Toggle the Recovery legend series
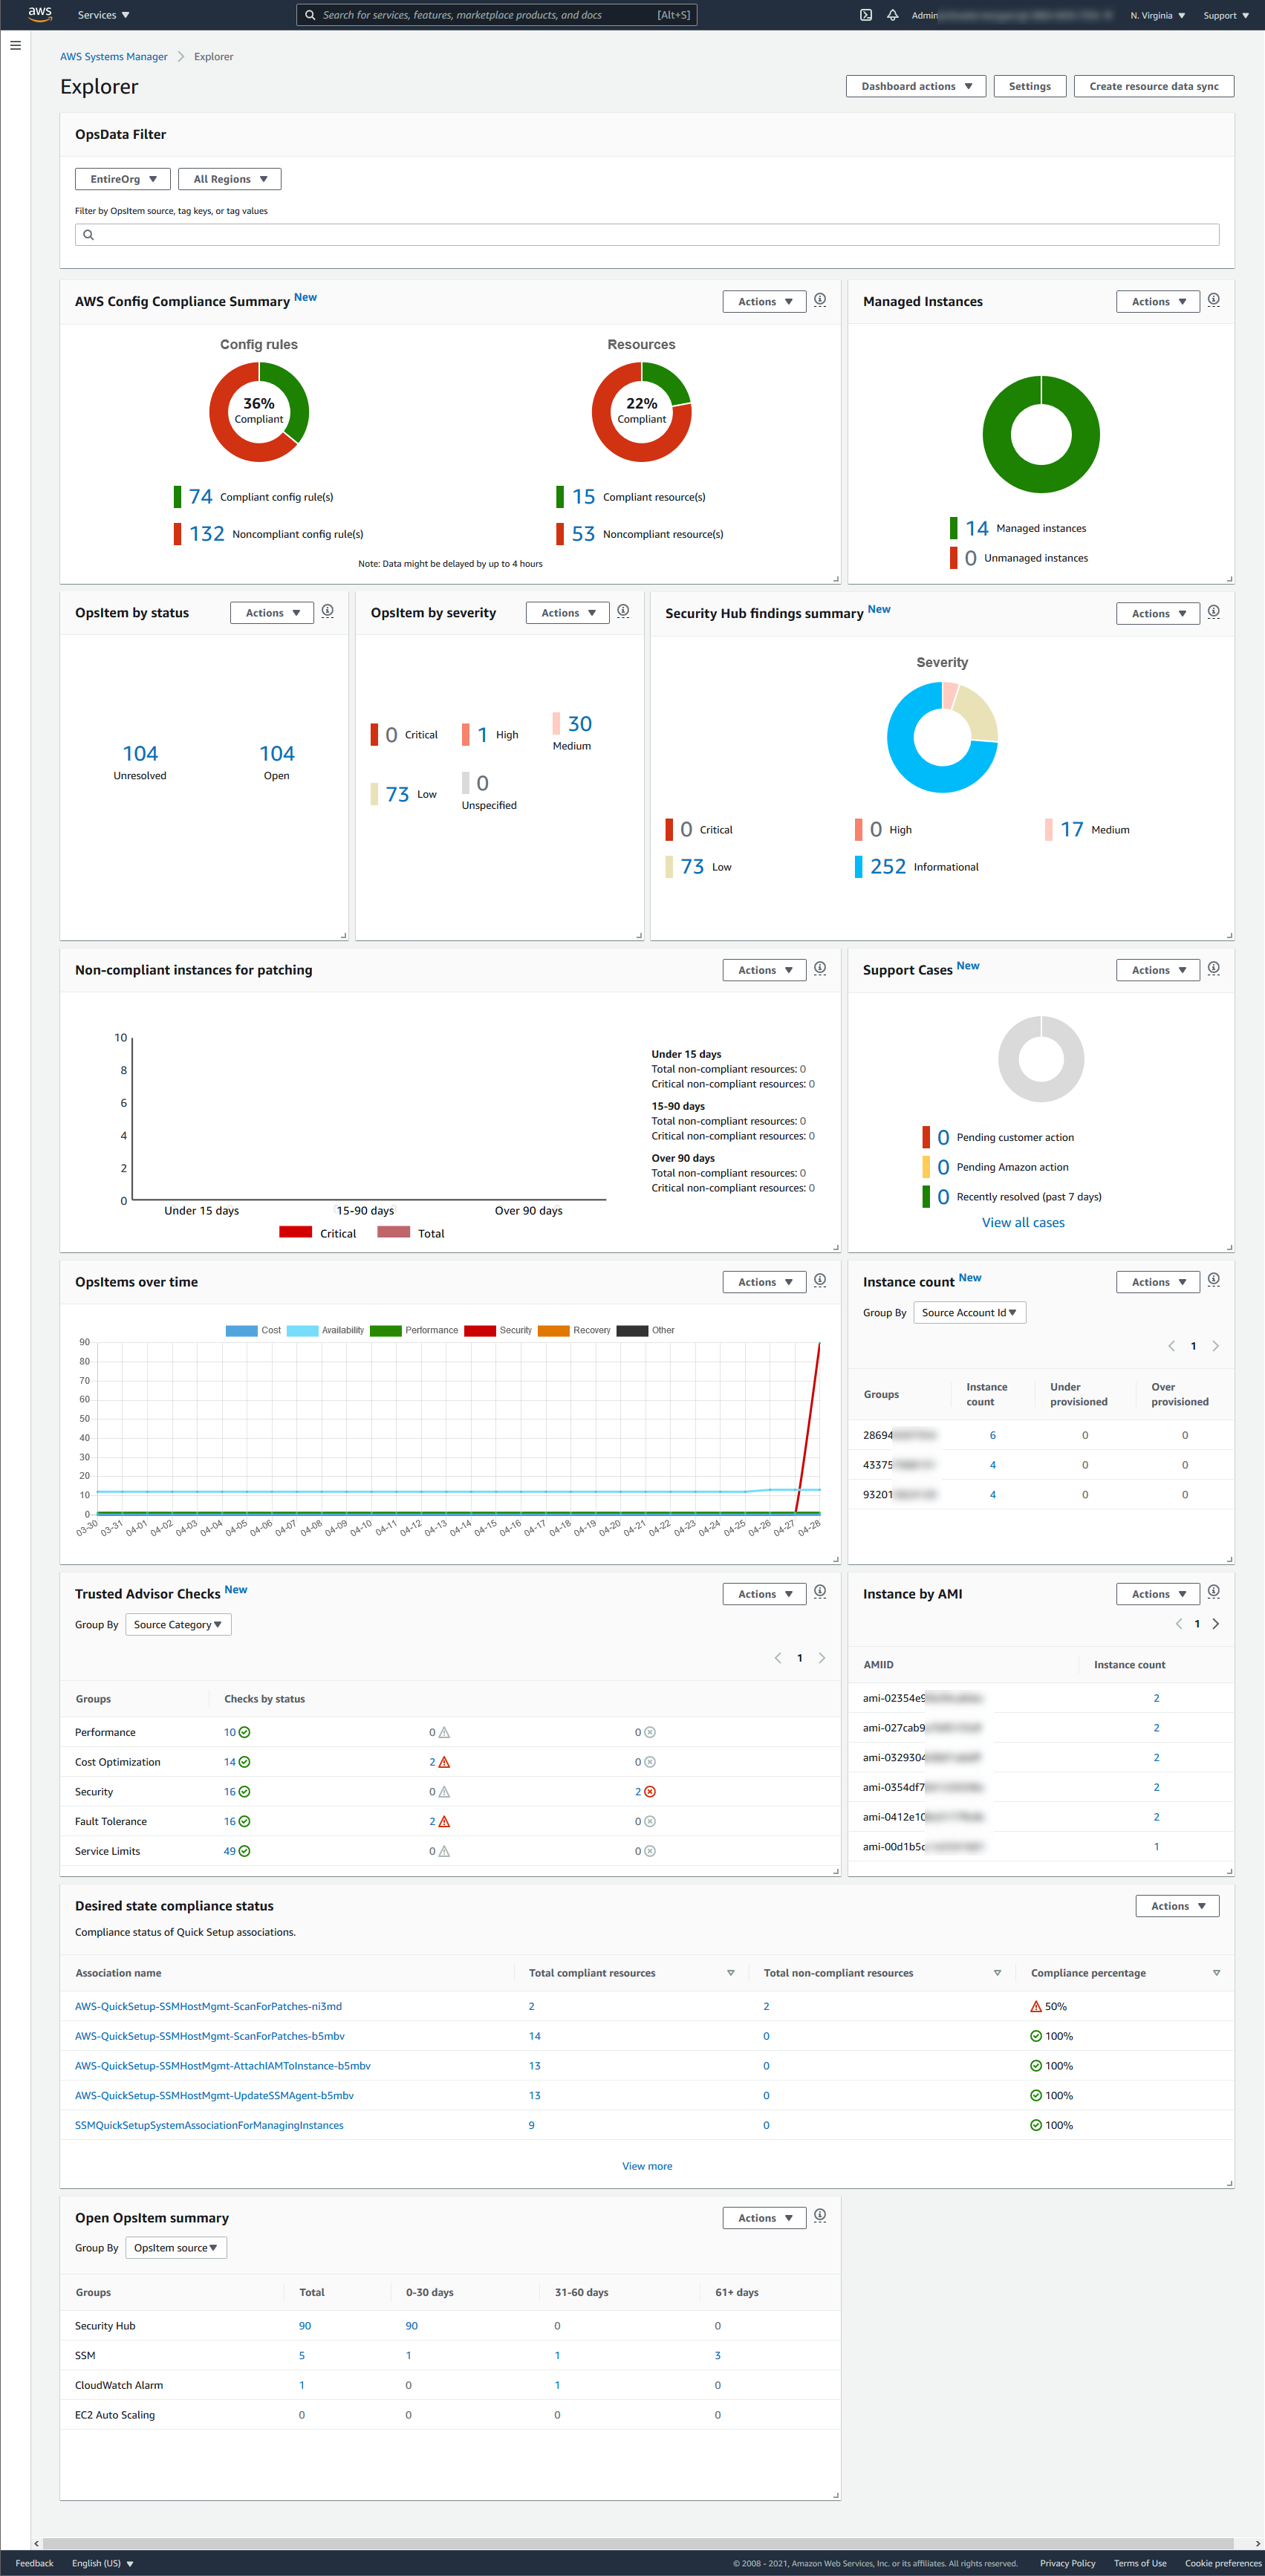 coord(574,1331)
